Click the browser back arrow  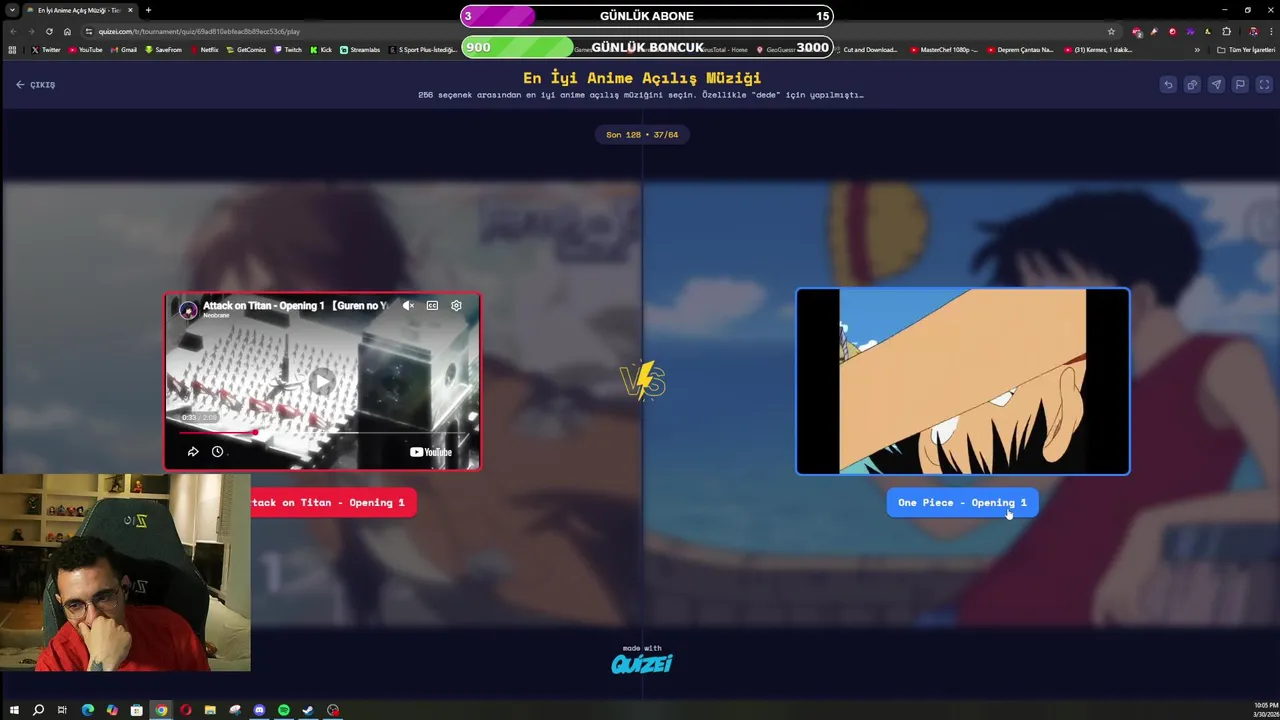pyautogui.click(x=13, y=31)
